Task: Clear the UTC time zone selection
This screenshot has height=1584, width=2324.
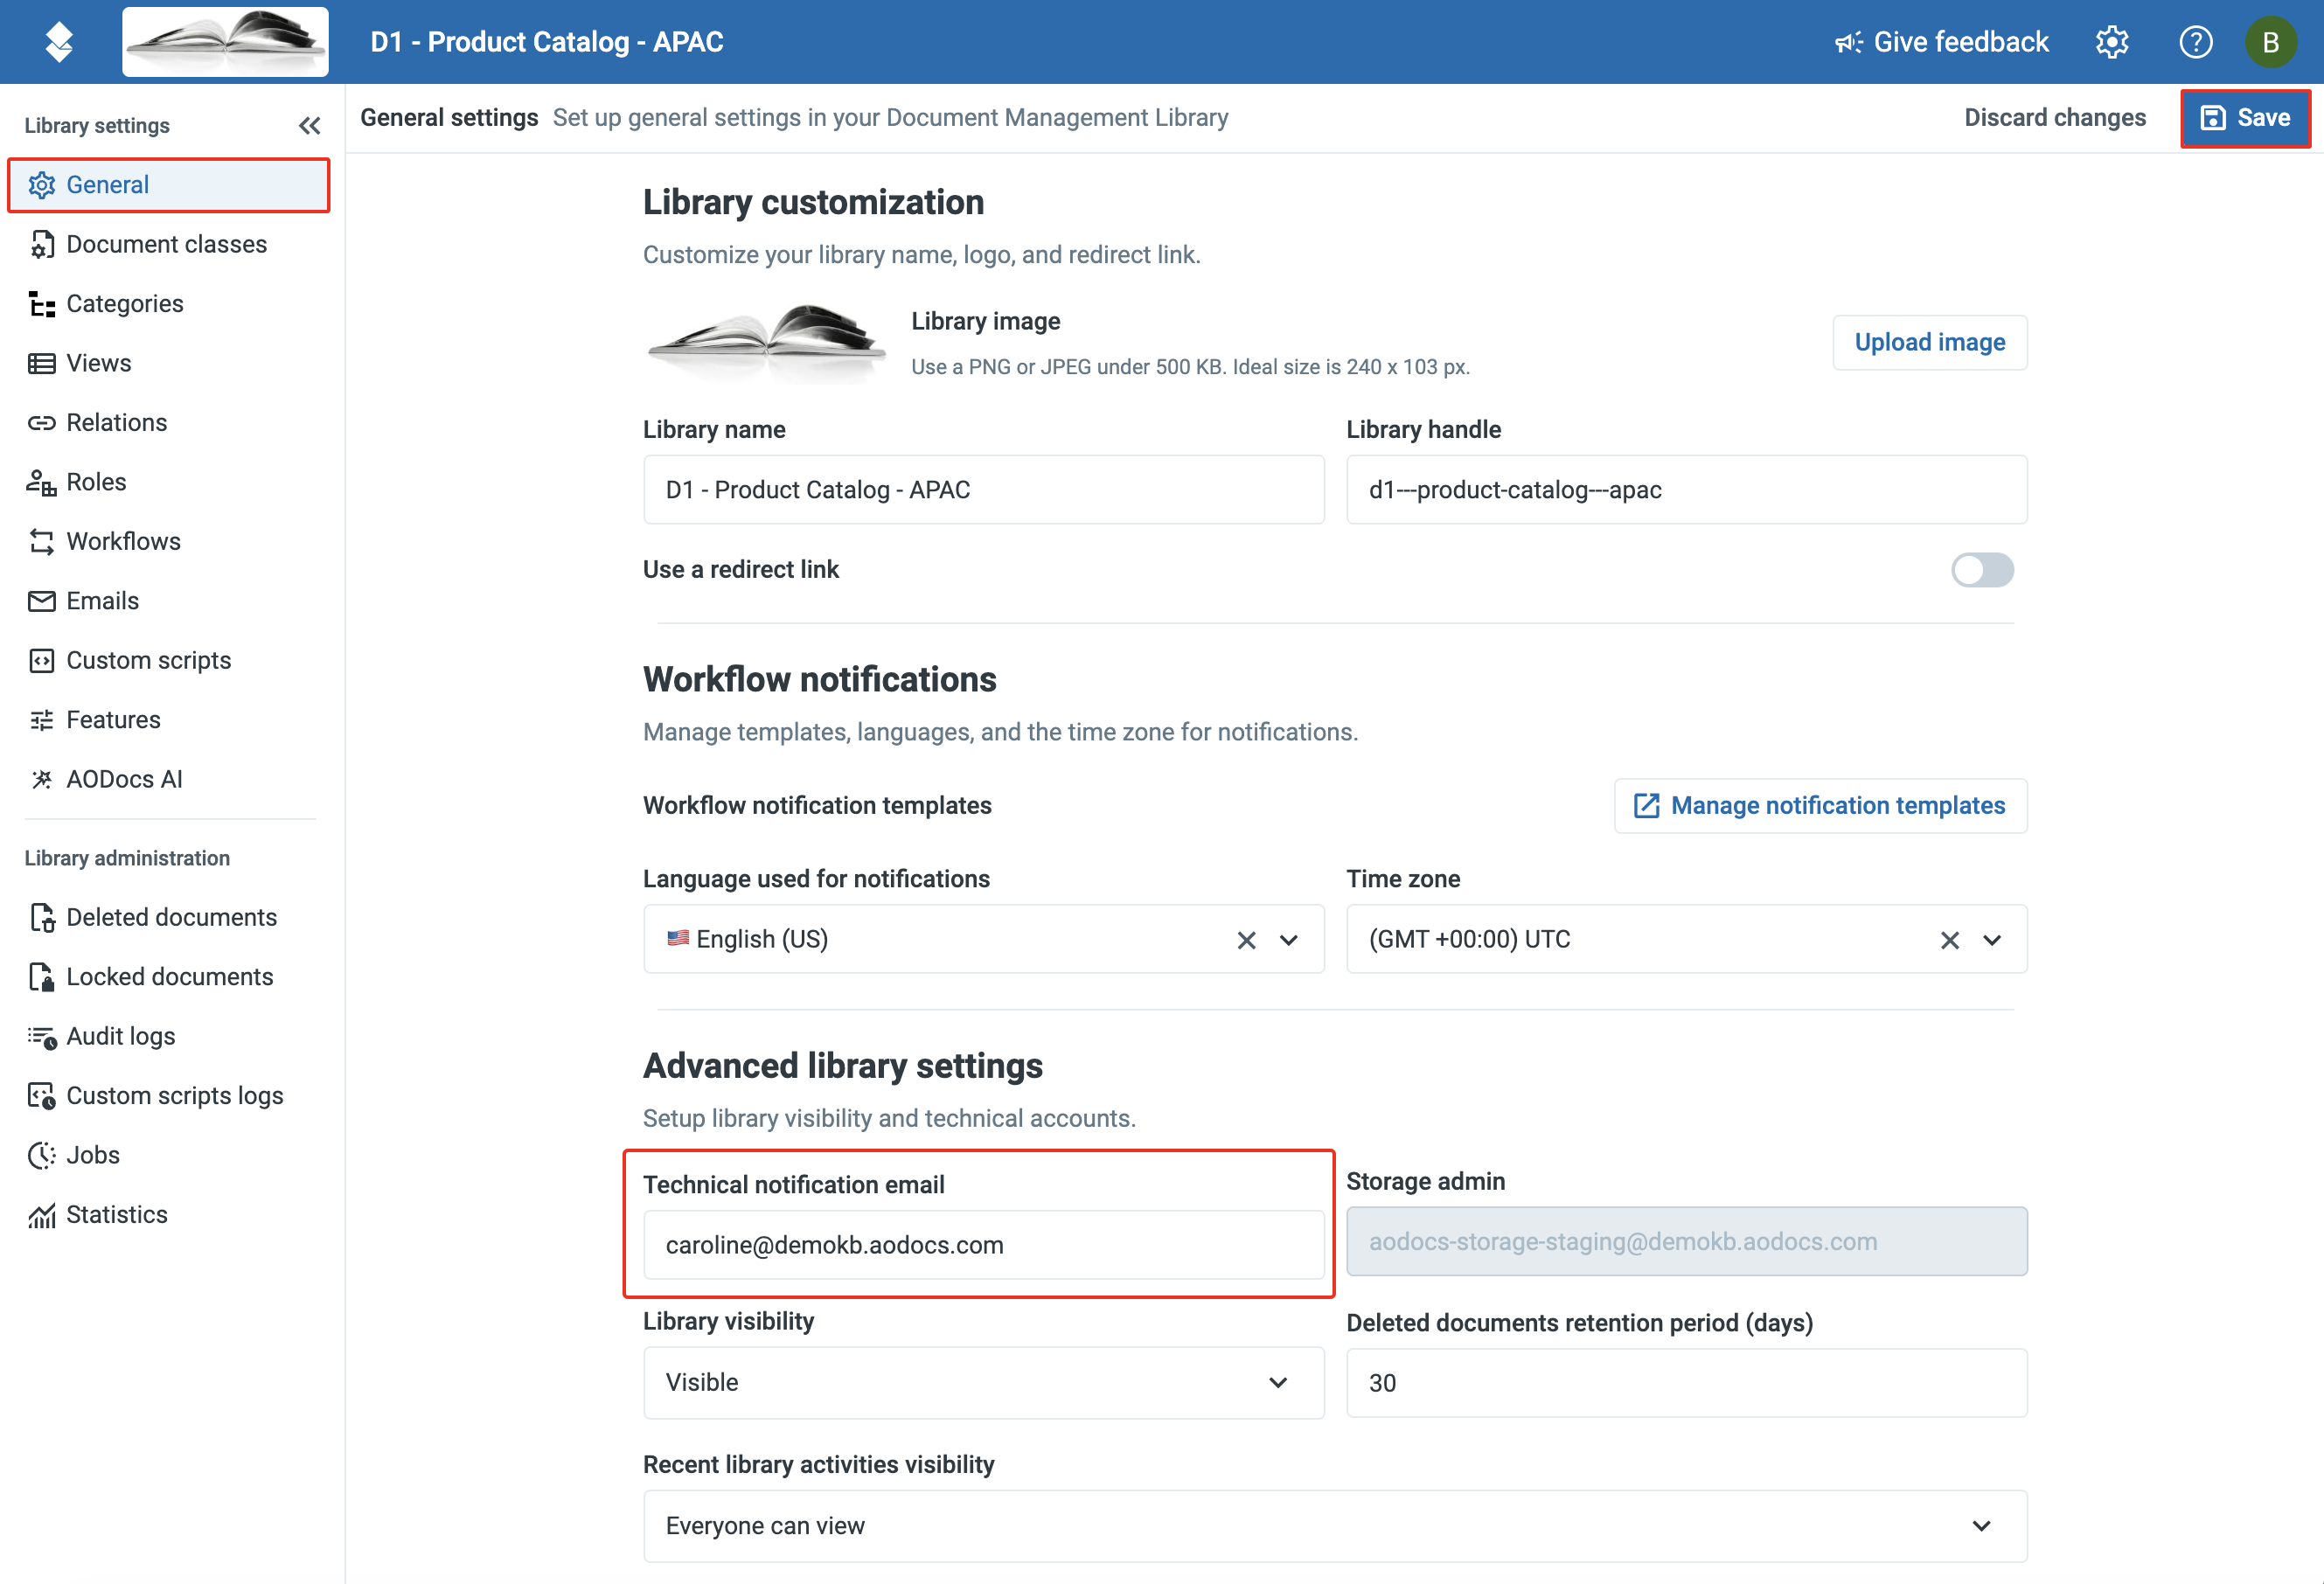Action: pos(1950,940)
